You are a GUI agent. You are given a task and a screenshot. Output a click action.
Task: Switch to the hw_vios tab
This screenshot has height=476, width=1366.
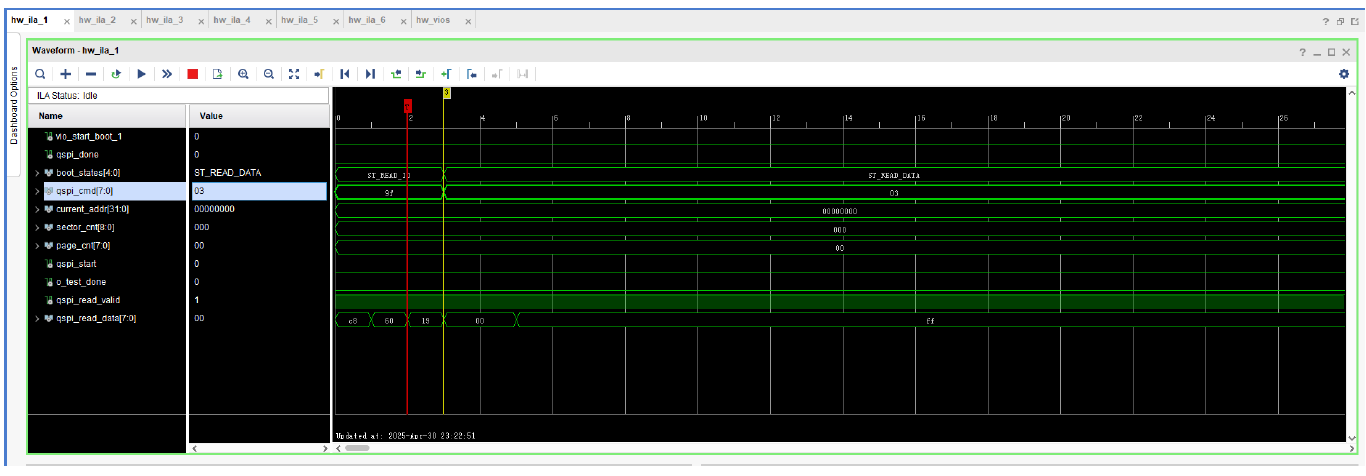click(x=432, y=20)
